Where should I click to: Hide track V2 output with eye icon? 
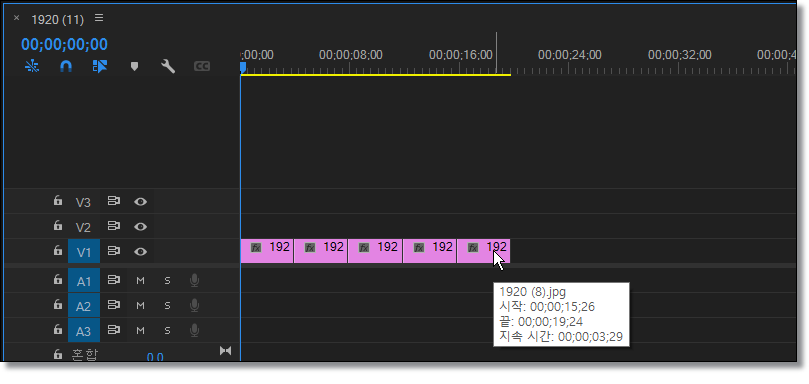(x=140, y=227)
